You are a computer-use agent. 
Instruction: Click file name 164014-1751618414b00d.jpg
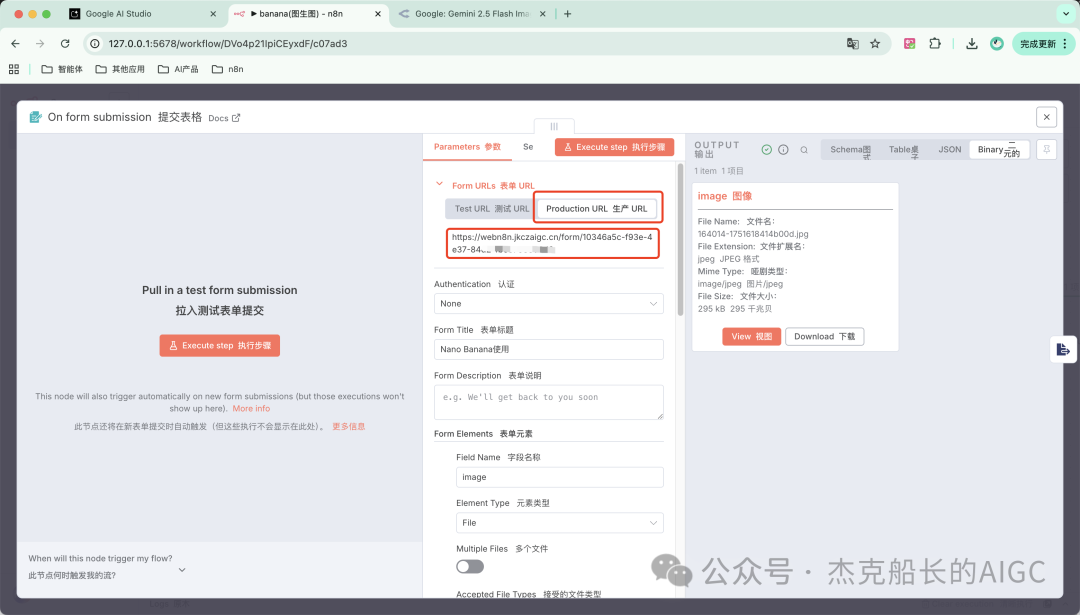point(753,233)
